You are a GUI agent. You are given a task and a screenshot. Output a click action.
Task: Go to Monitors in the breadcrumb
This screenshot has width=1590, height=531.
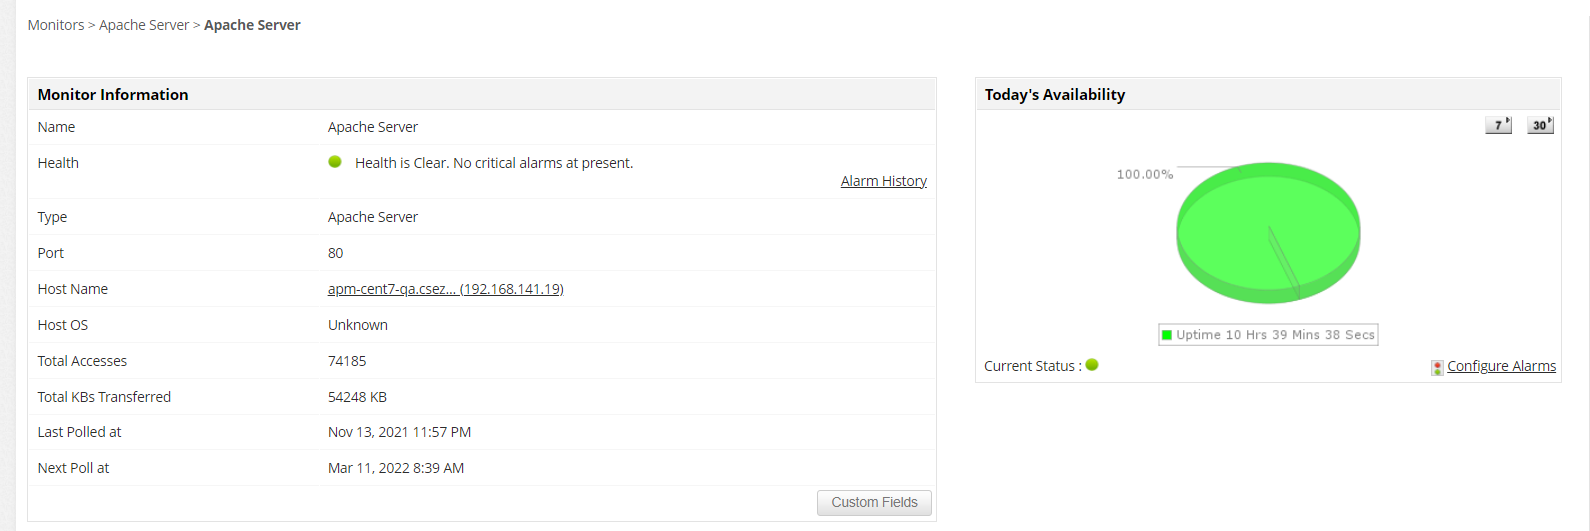56,25
